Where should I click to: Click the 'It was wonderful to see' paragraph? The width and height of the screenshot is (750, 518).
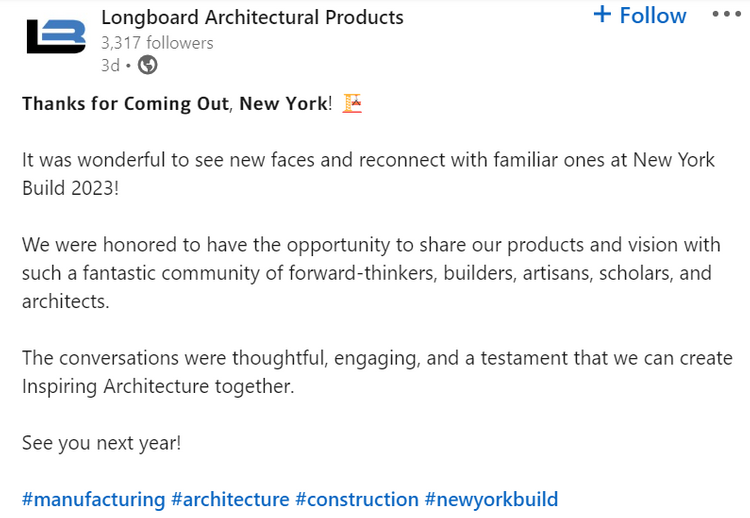coord(368,174)
